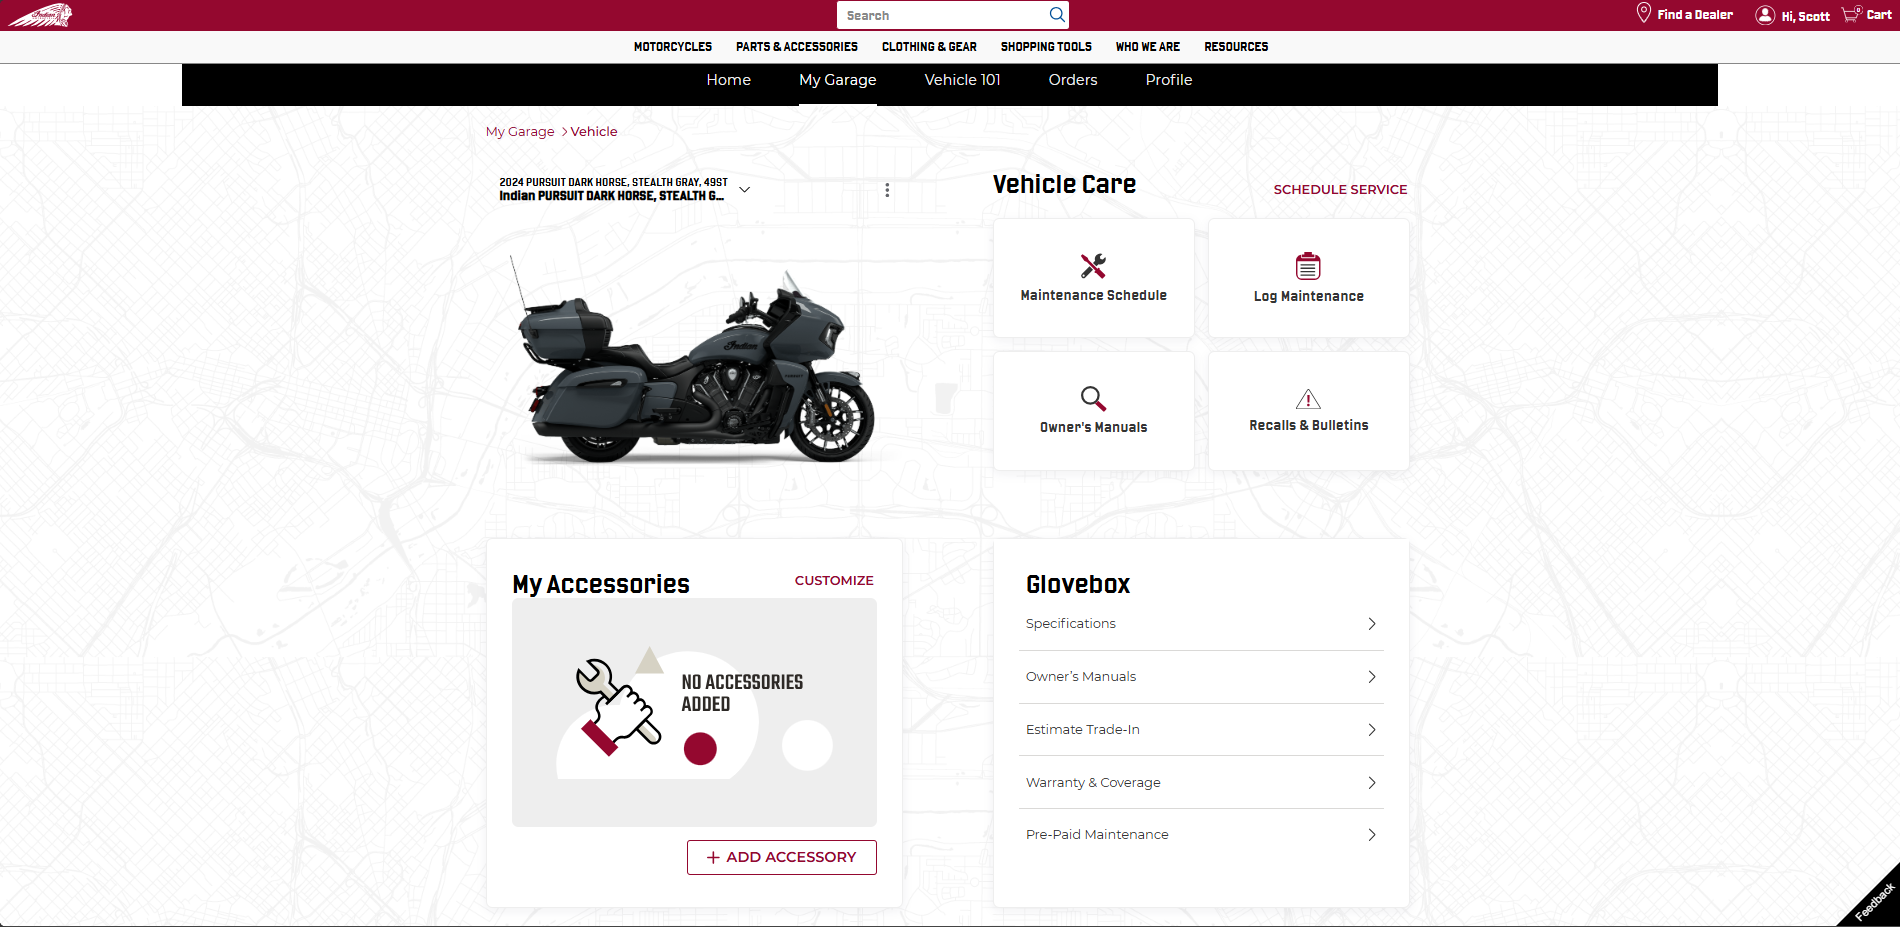This screenshot has width=1901, height=927.
Task: Expand the vehicle selector dropdown
Action: 744,190
